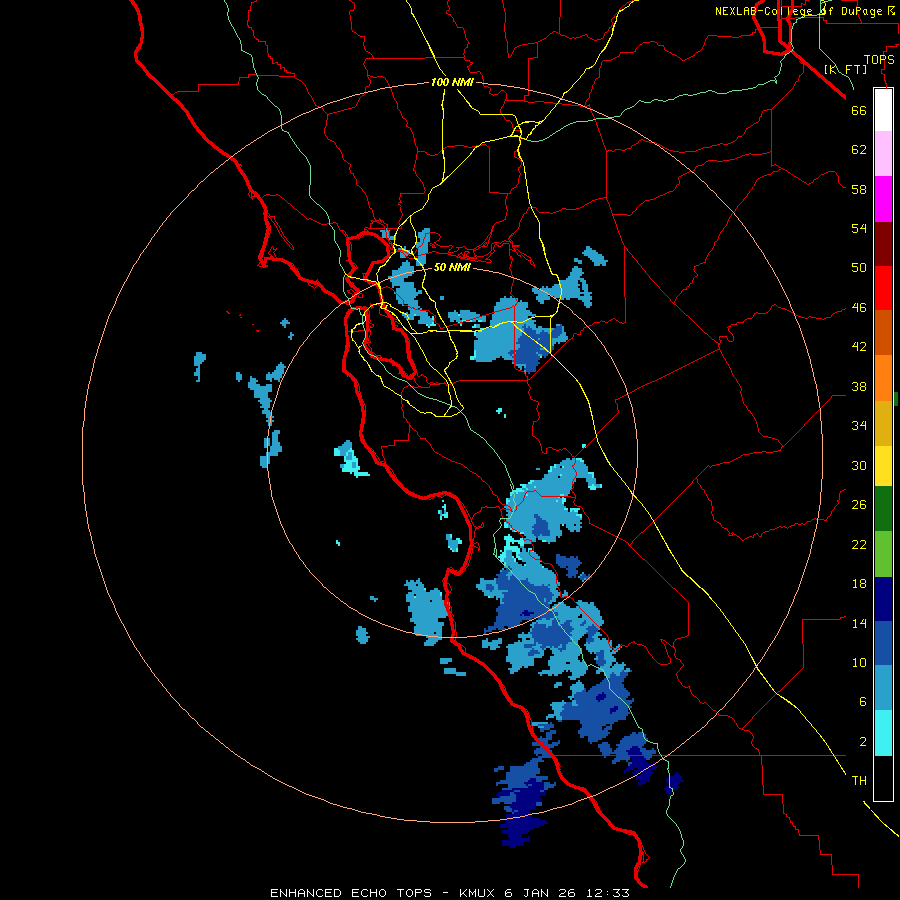Click the yellow swatch between 30 and 34
The image size is (900, 900).
tap(883, 466)
